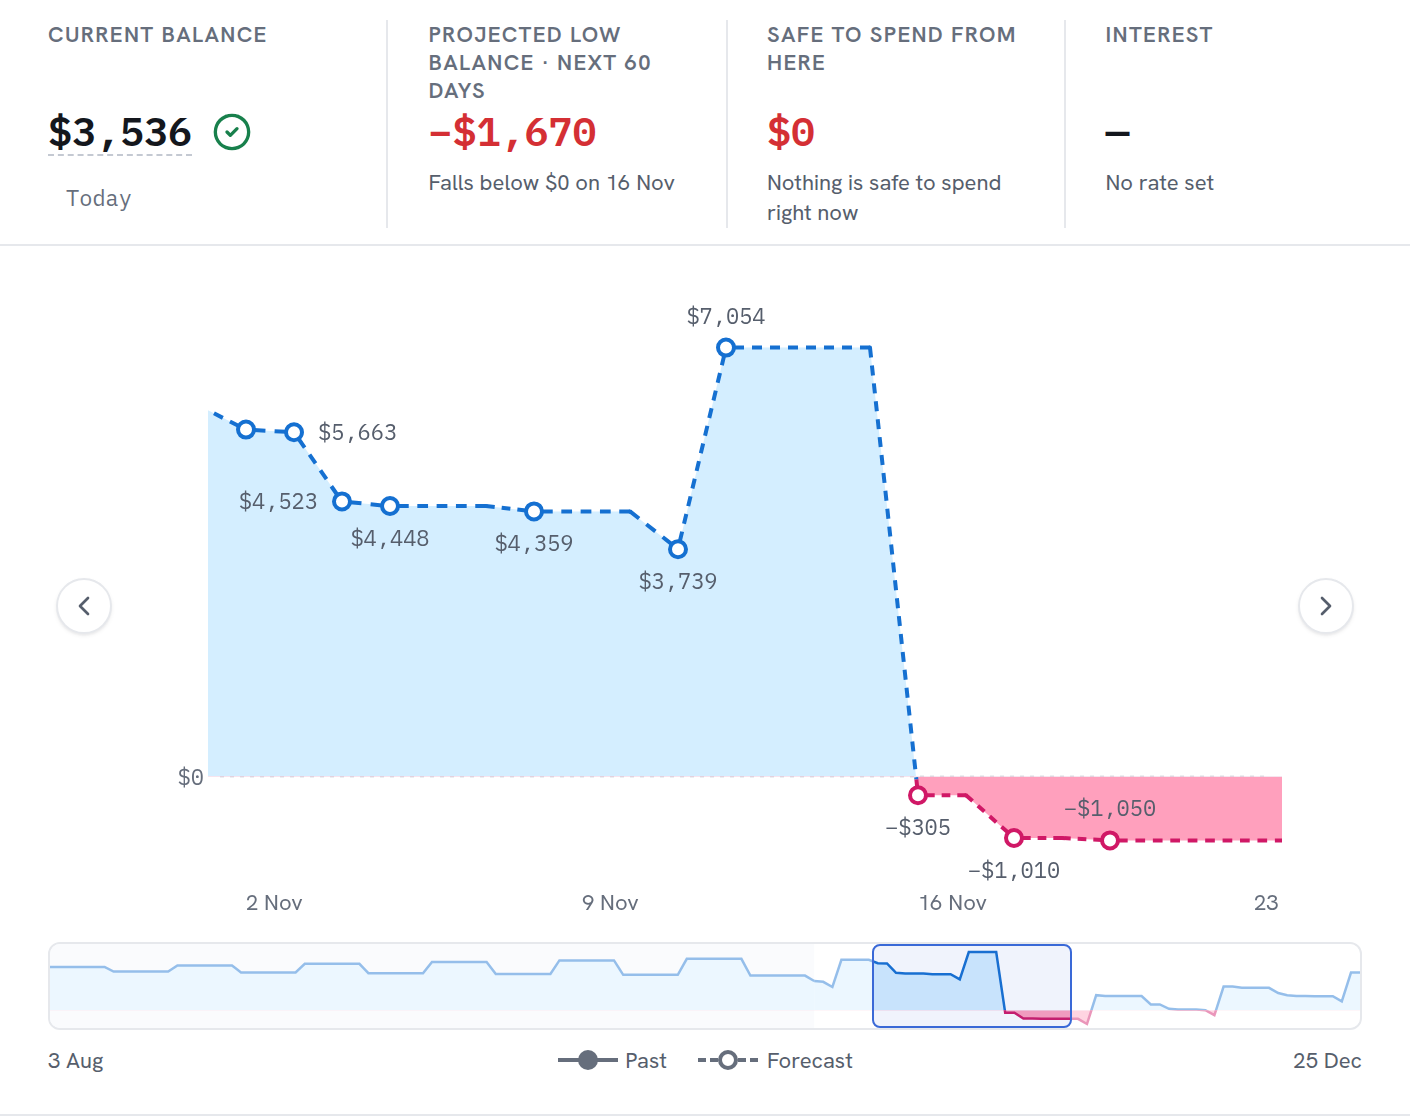
Task: Select the $7,054 forecast peak point
Action: [726, 348]
